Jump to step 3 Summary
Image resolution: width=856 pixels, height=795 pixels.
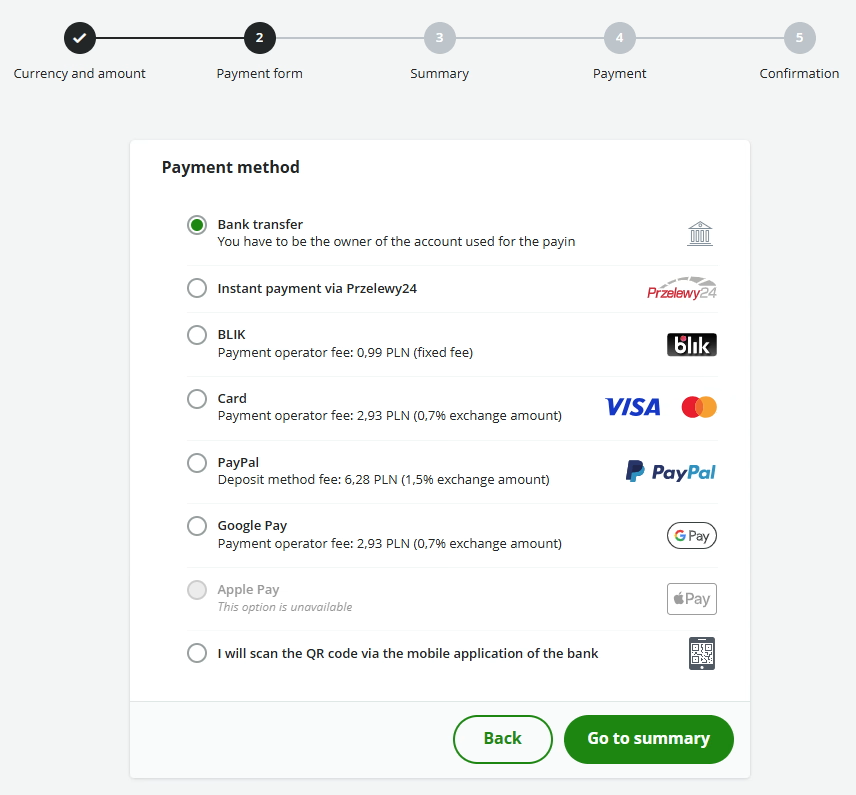click(439, 39)
